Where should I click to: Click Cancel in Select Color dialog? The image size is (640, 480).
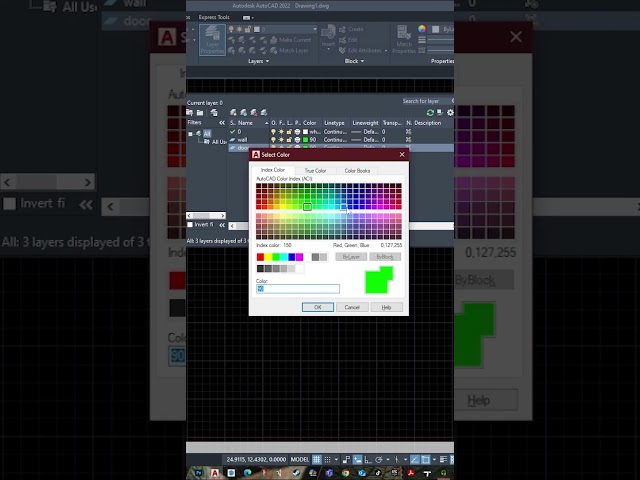click(x=352, y=307)
